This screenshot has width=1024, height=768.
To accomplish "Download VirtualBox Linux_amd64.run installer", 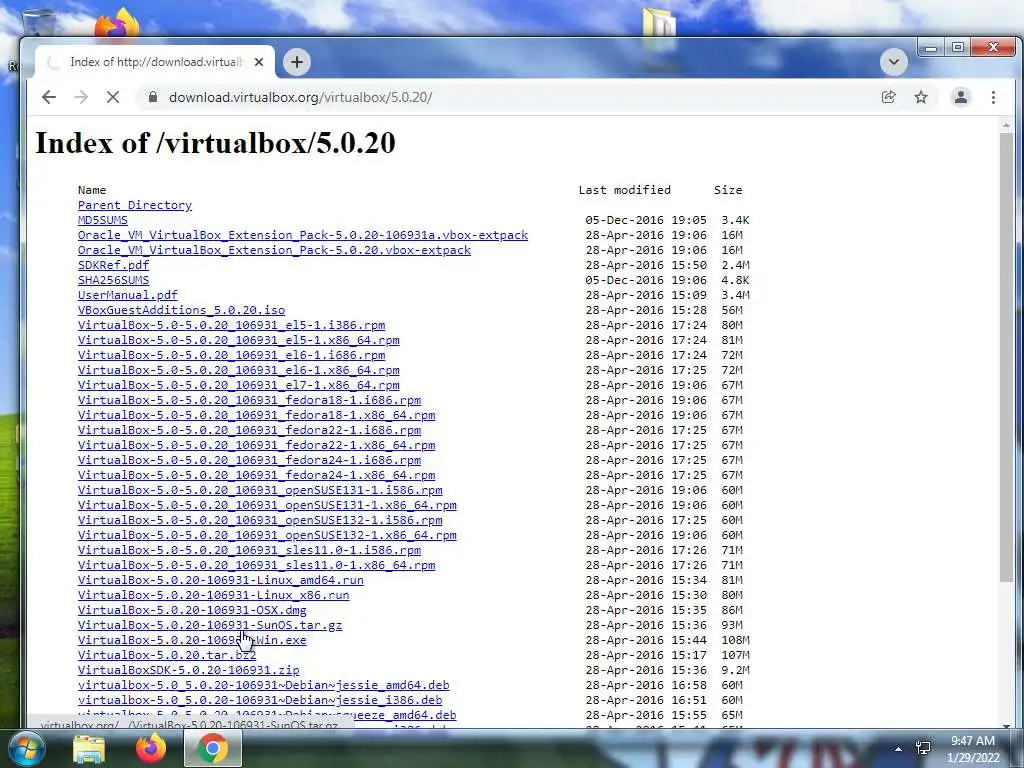I will coord(221,581).
